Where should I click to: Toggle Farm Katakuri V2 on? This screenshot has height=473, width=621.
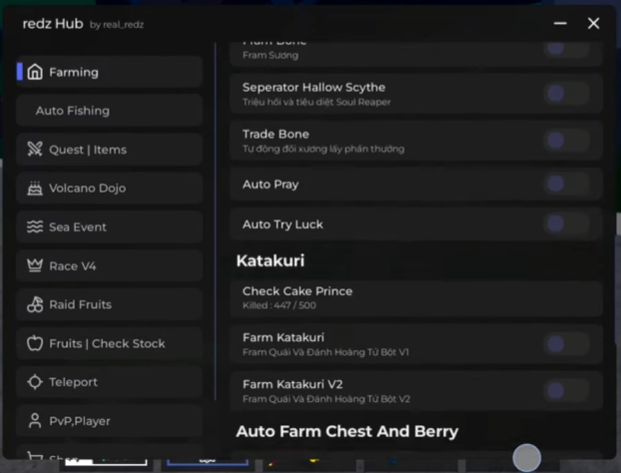pyautogui.click(x=566, y=391)
